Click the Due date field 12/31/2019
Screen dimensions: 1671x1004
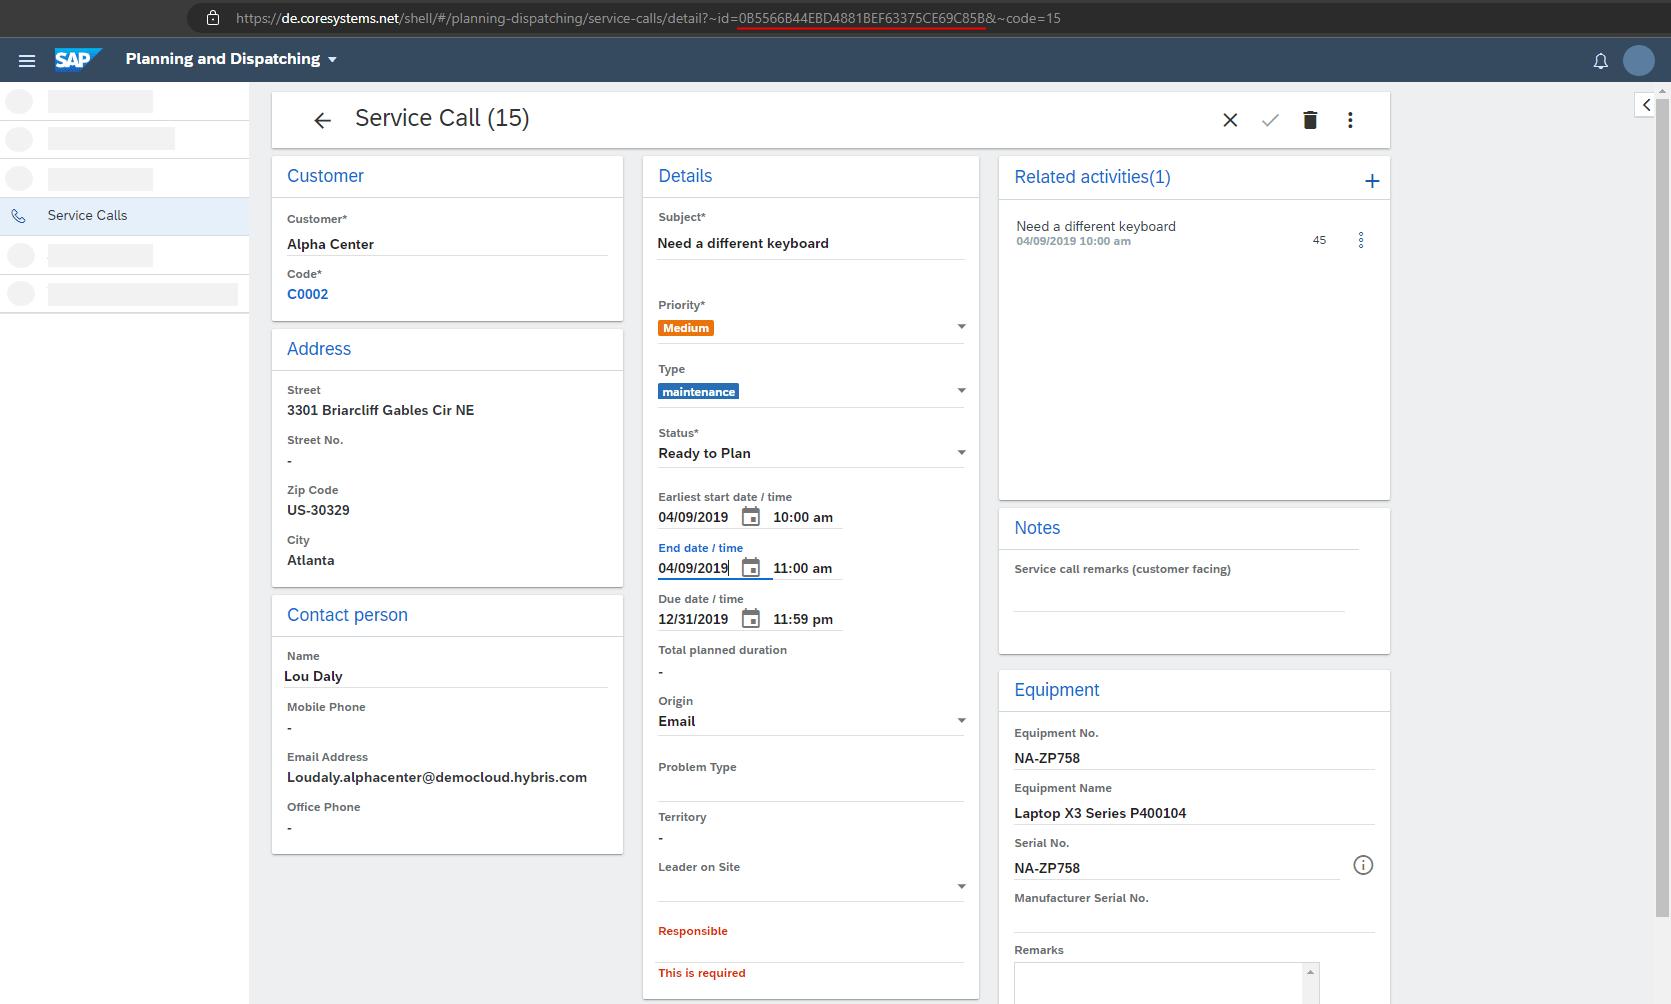(x=694, y=620)
